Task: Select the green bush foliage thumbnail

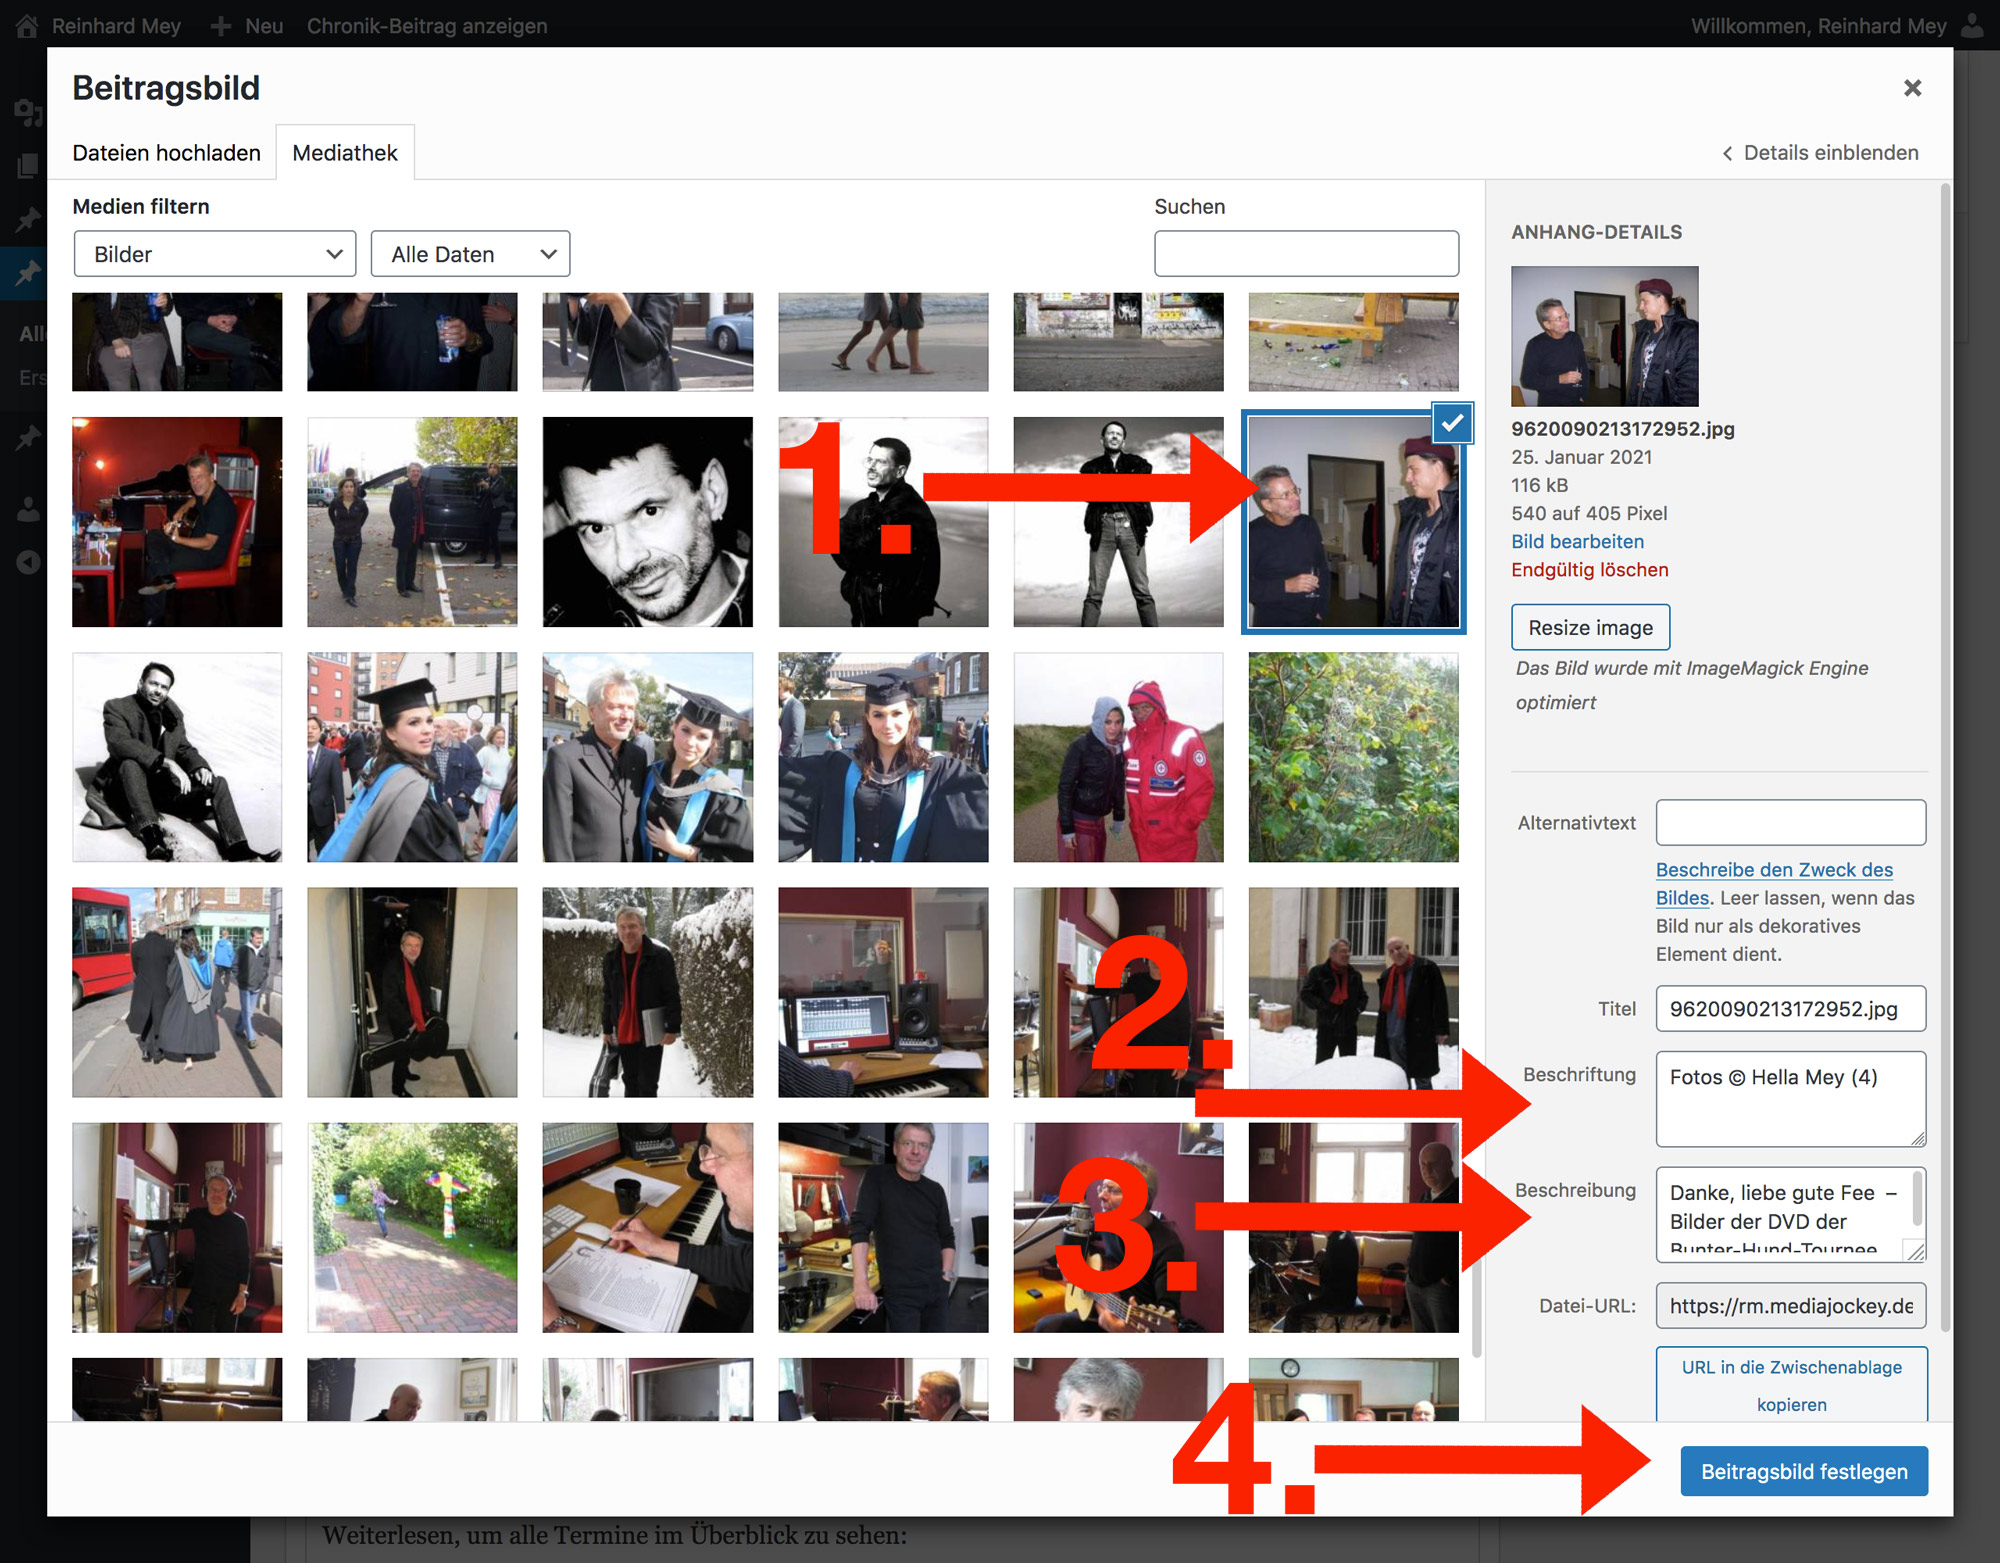Action: click(1353, 757)
